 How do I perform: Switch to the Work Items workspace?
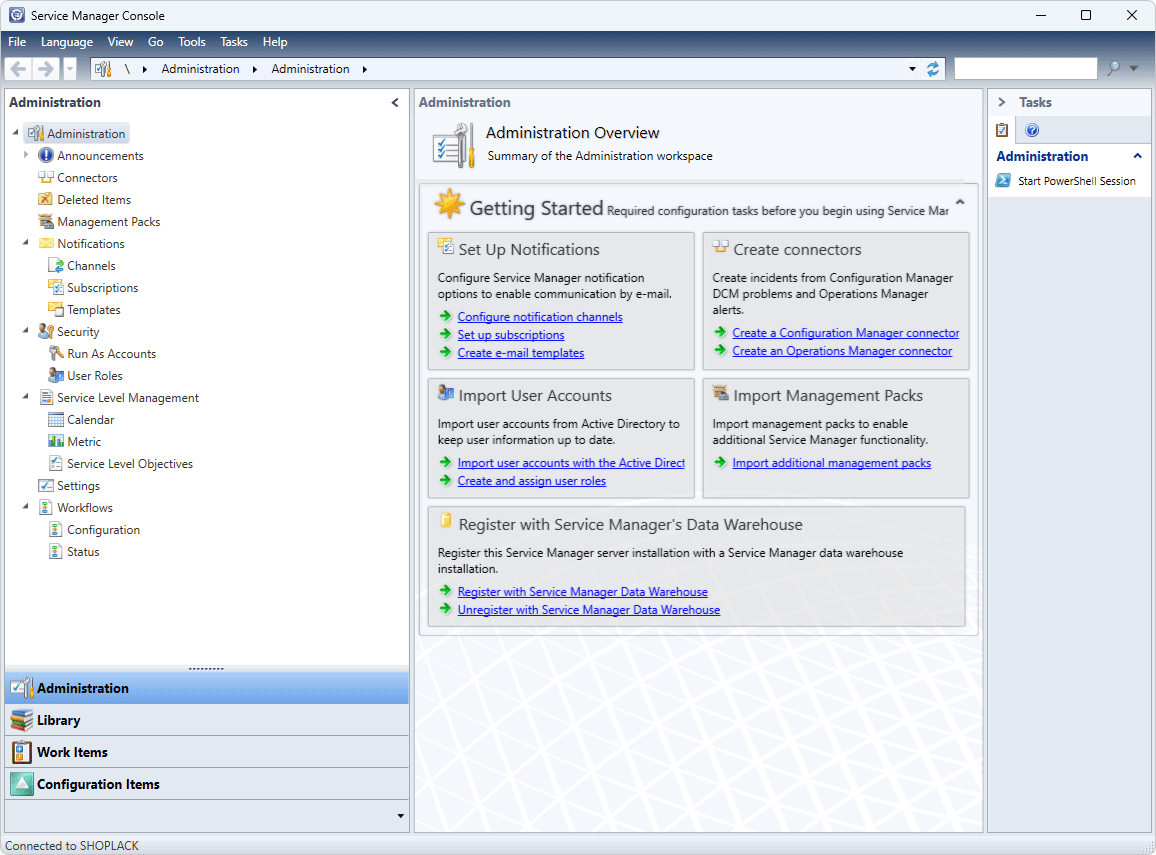[207, 752]
